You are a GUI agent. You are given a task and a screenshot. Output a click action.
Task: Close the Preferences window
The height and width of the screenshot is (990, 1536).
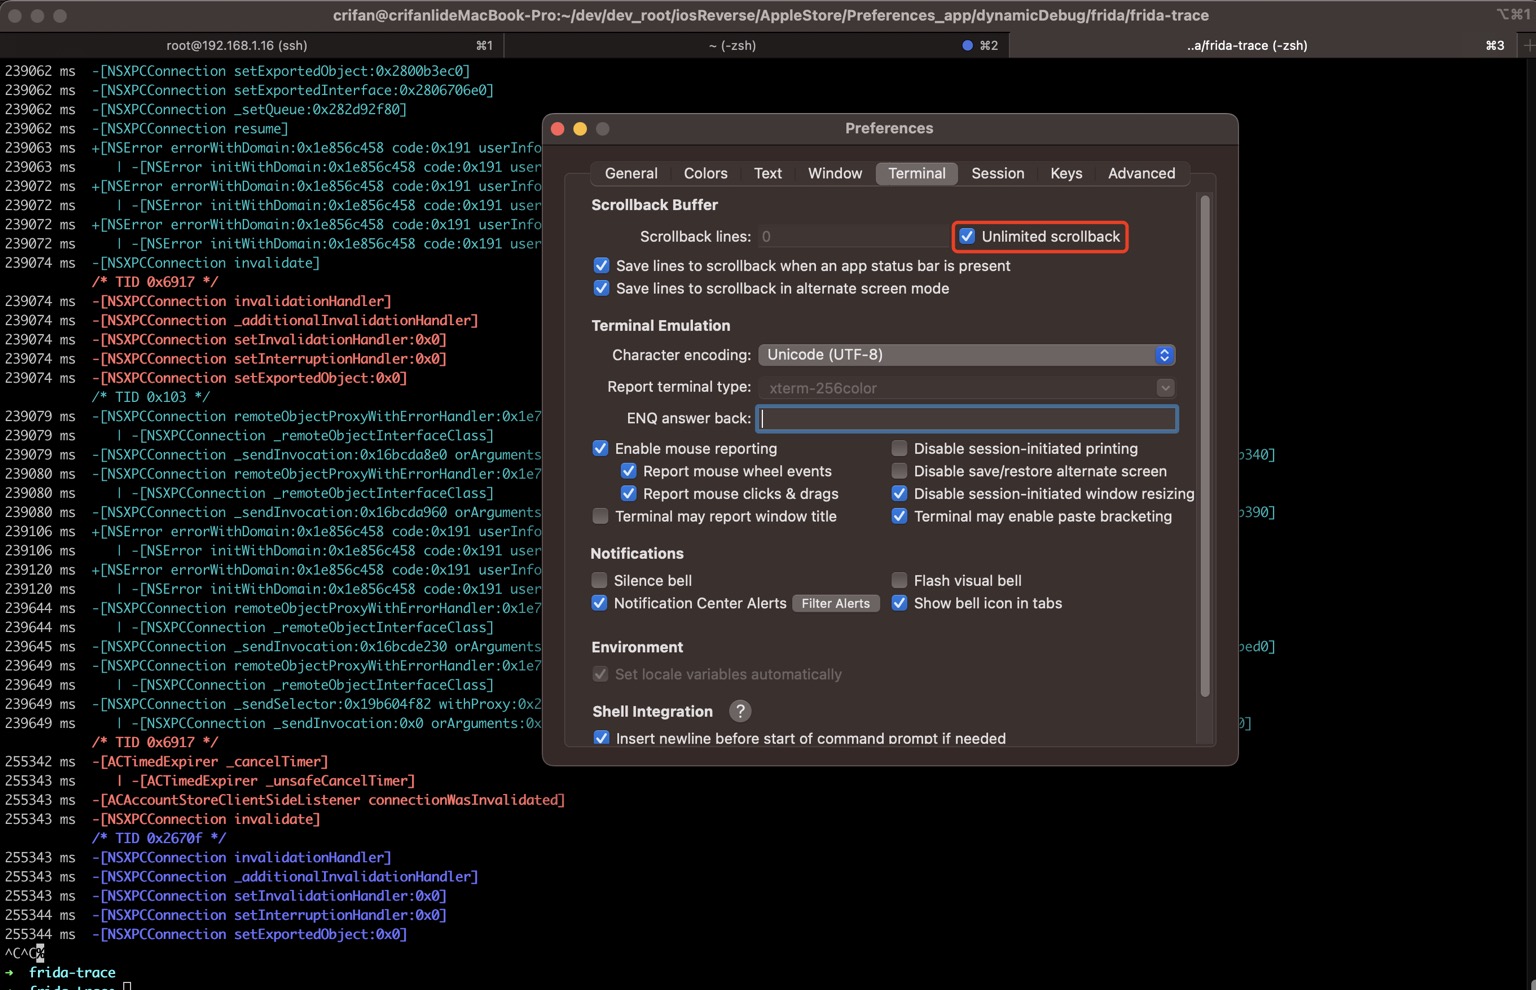click(x=558, y=128)
